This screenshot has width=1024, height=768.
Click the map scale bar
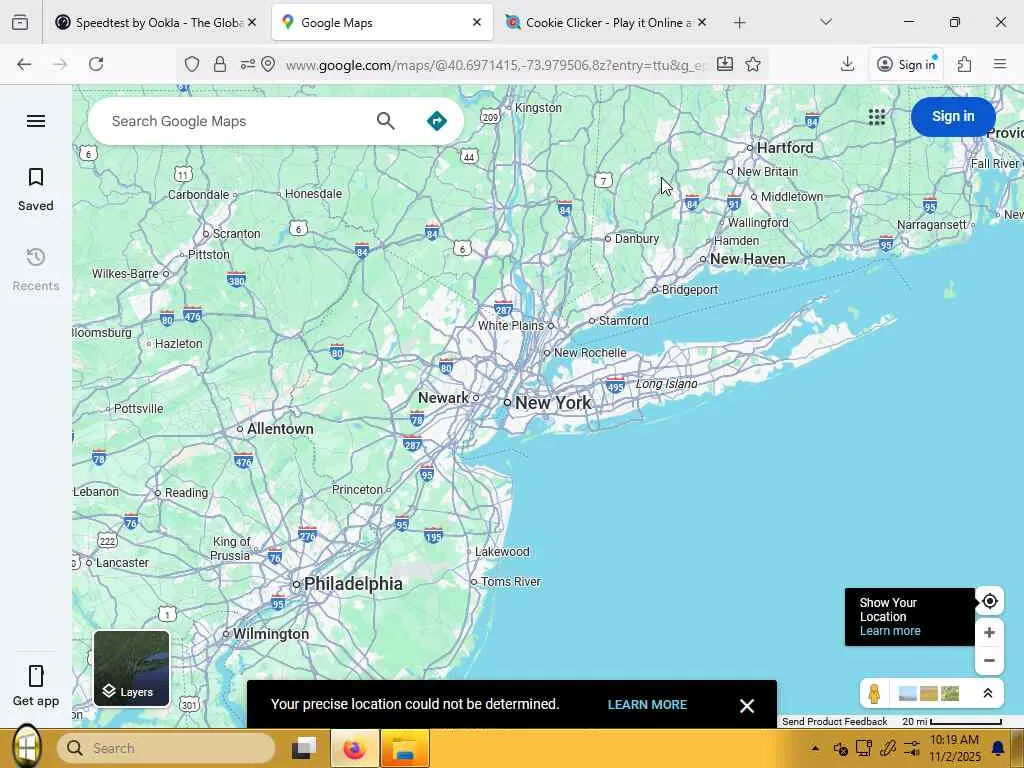coord(952,722)
